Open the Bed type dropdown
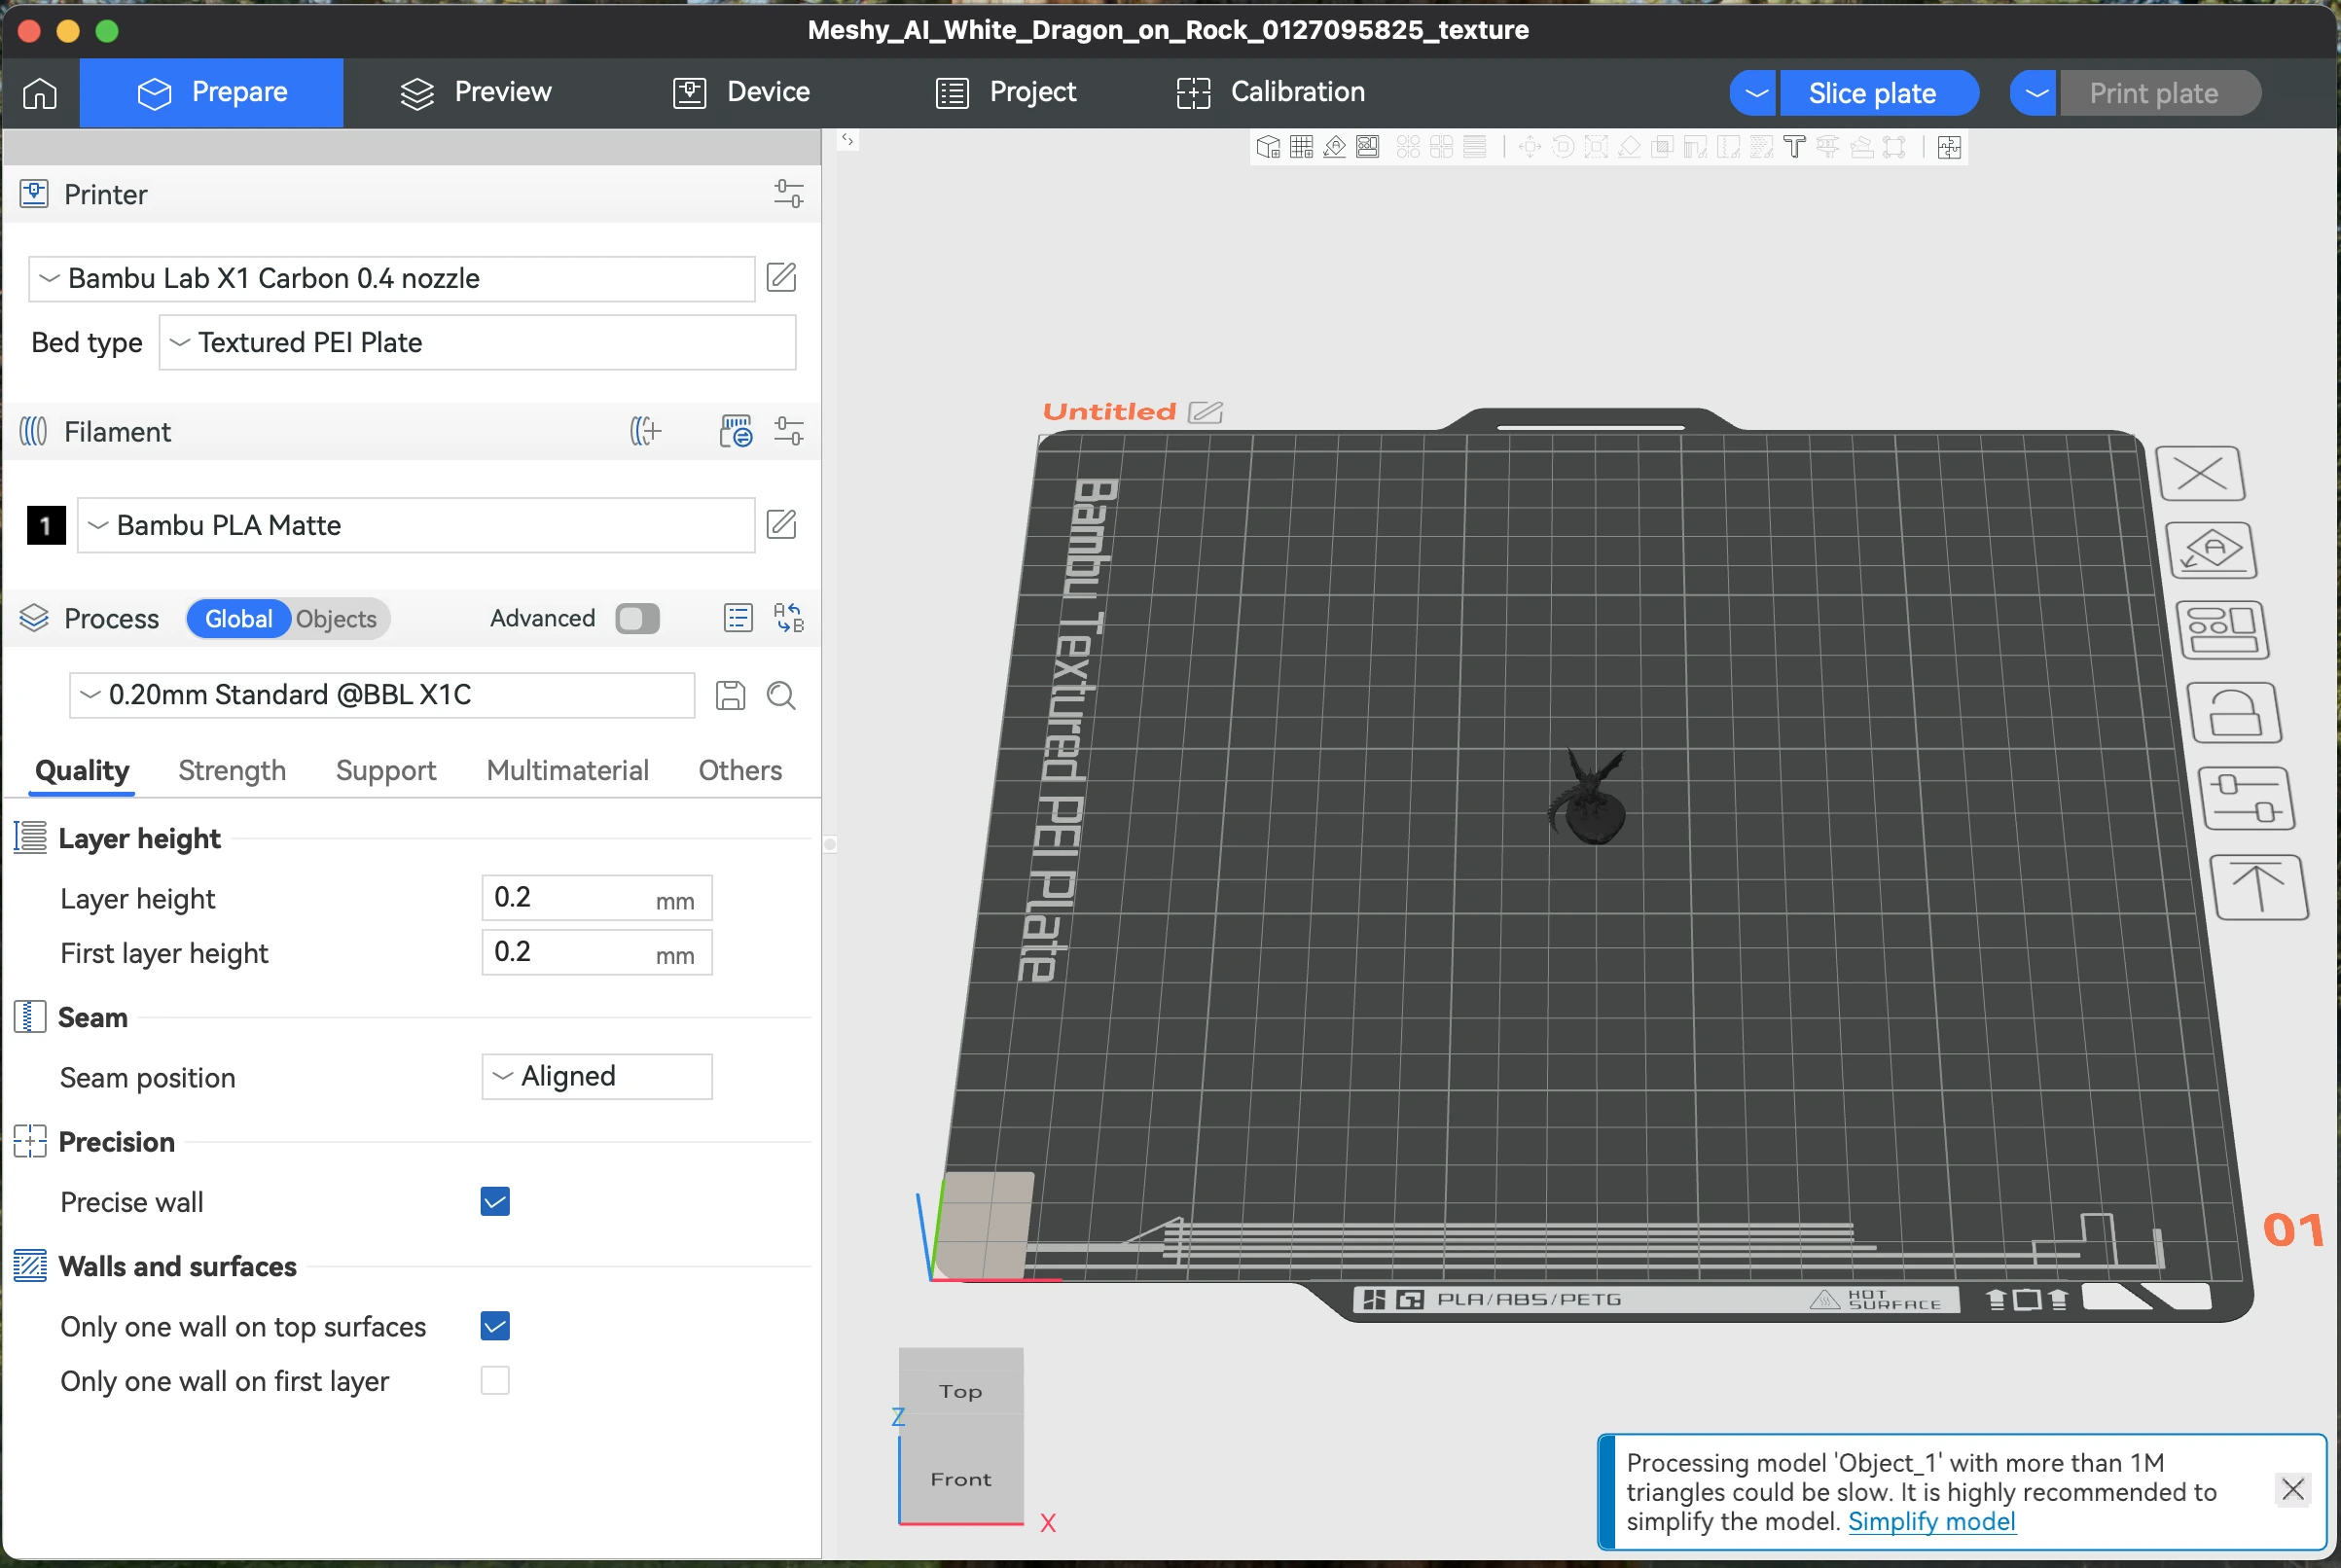The height and width of the screenshot is (1568, 2341). click(x=477, y=343)
